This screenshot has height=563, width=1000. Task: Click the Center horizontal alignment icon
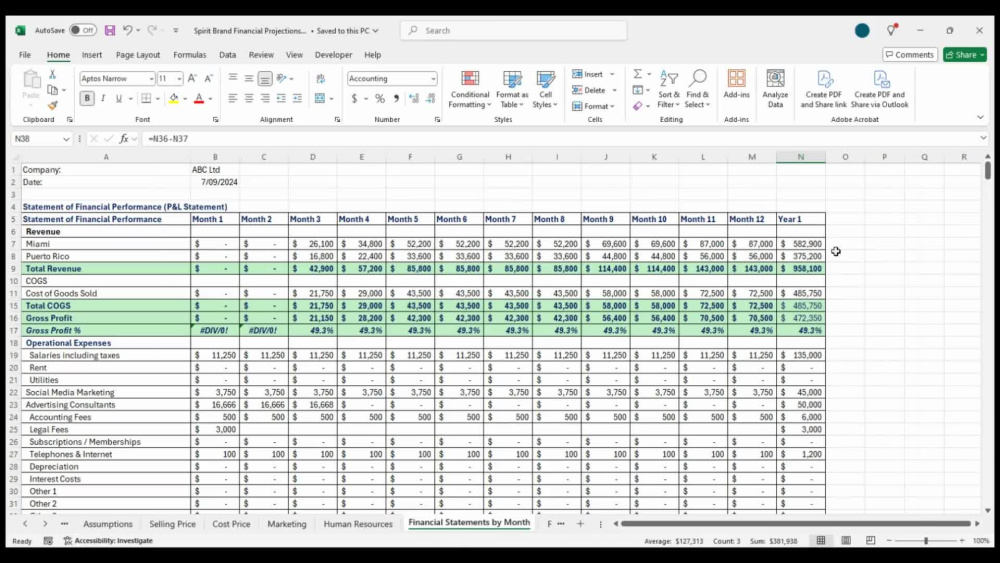coord(249,98)
